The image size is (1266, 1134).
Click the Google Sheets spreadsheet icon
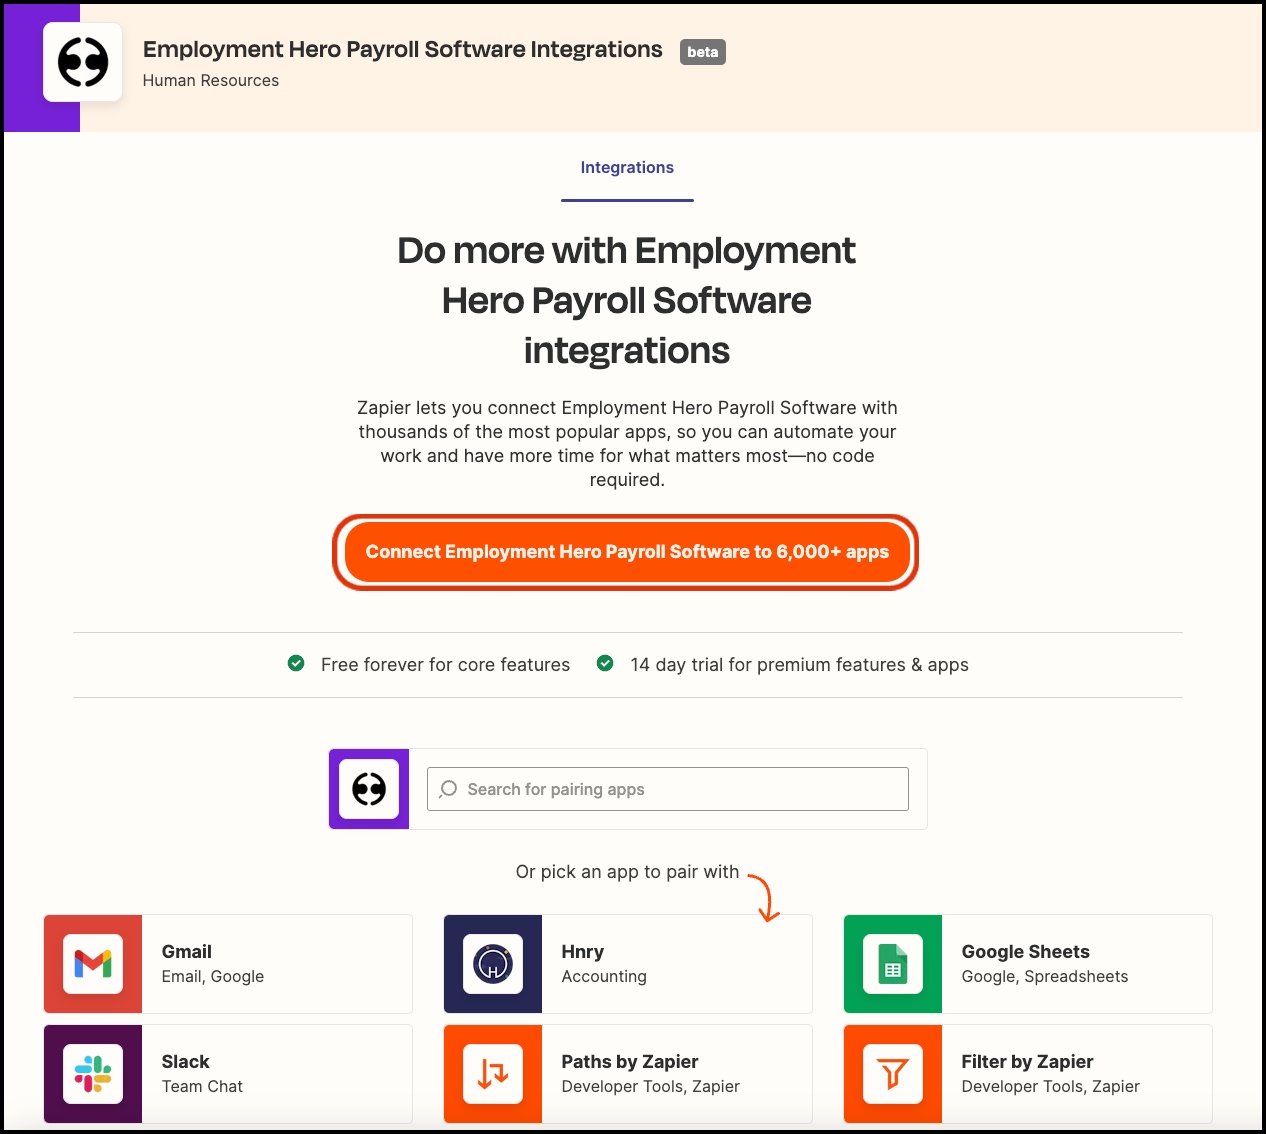tap(893, 964)
